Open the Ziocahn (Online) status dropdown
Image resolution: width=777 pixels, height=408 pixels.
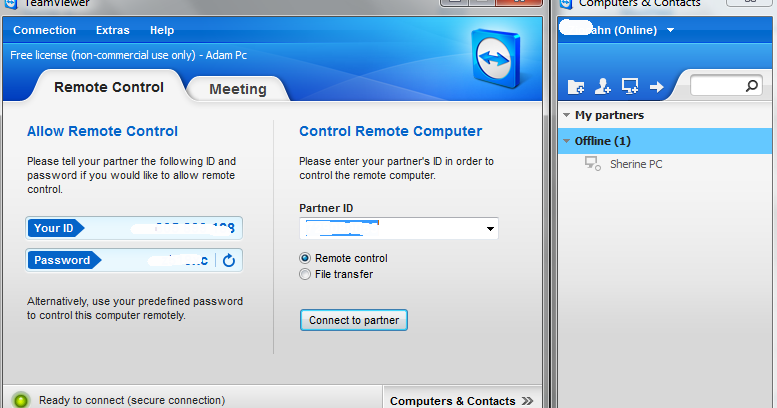pos(670,30)
